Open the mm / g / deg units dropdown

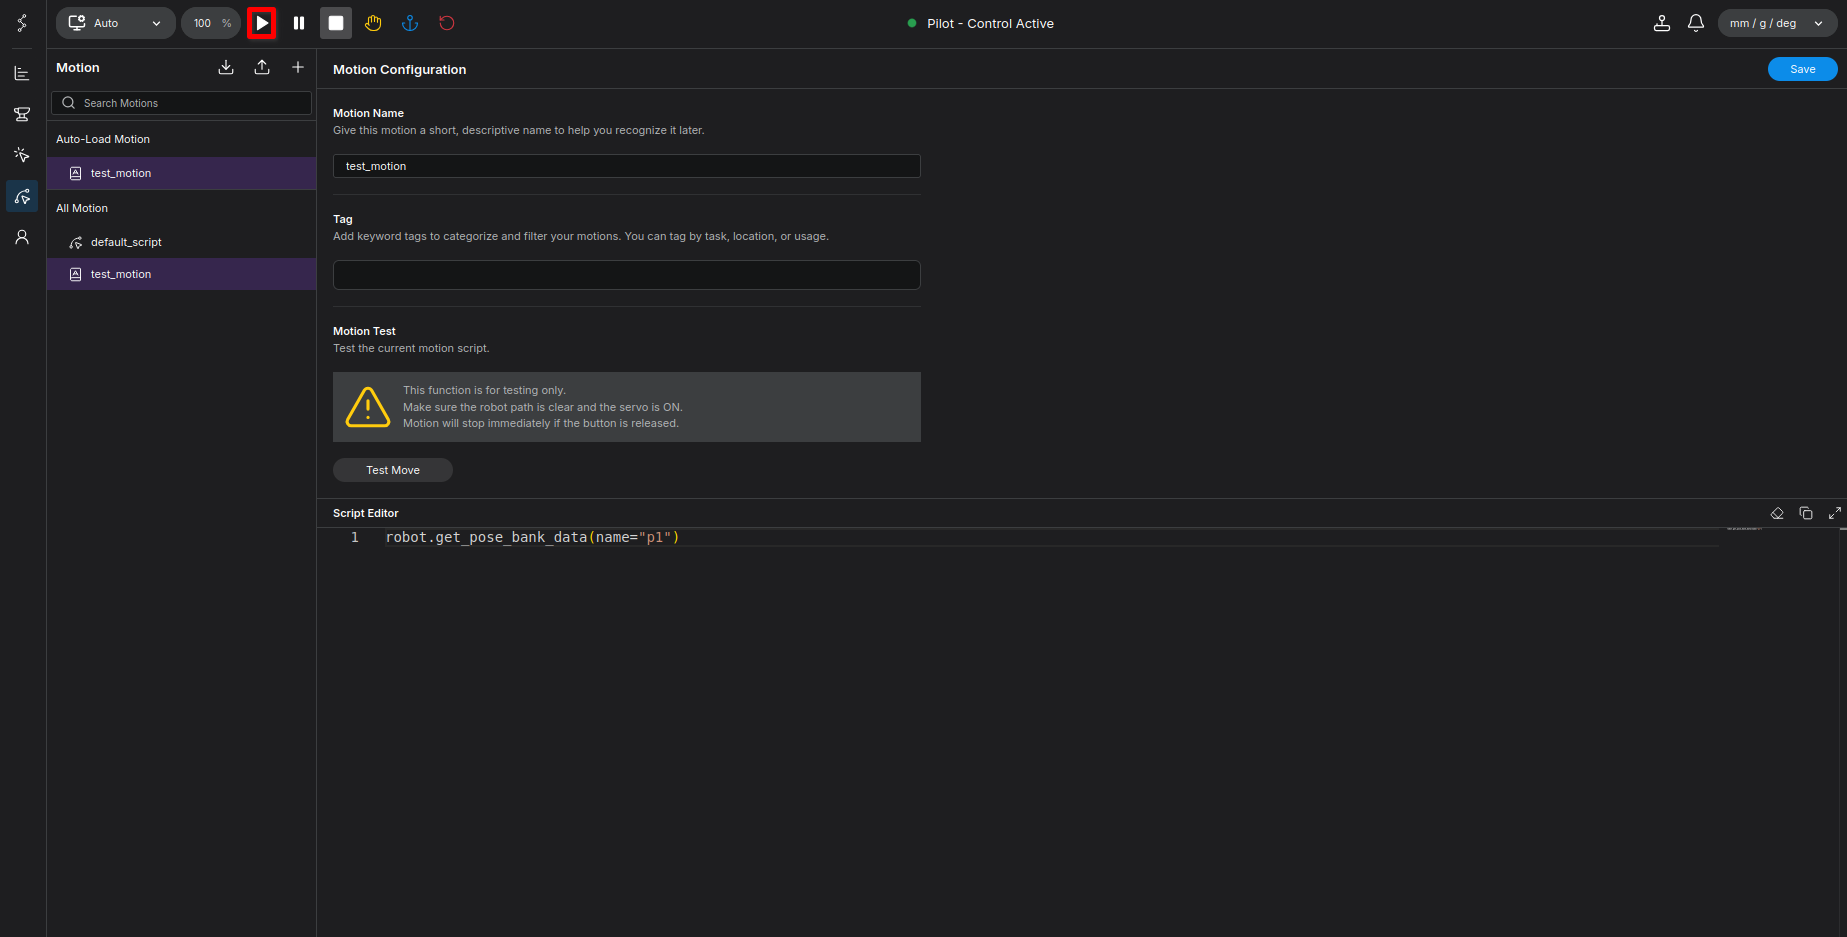pos(1776,23)
